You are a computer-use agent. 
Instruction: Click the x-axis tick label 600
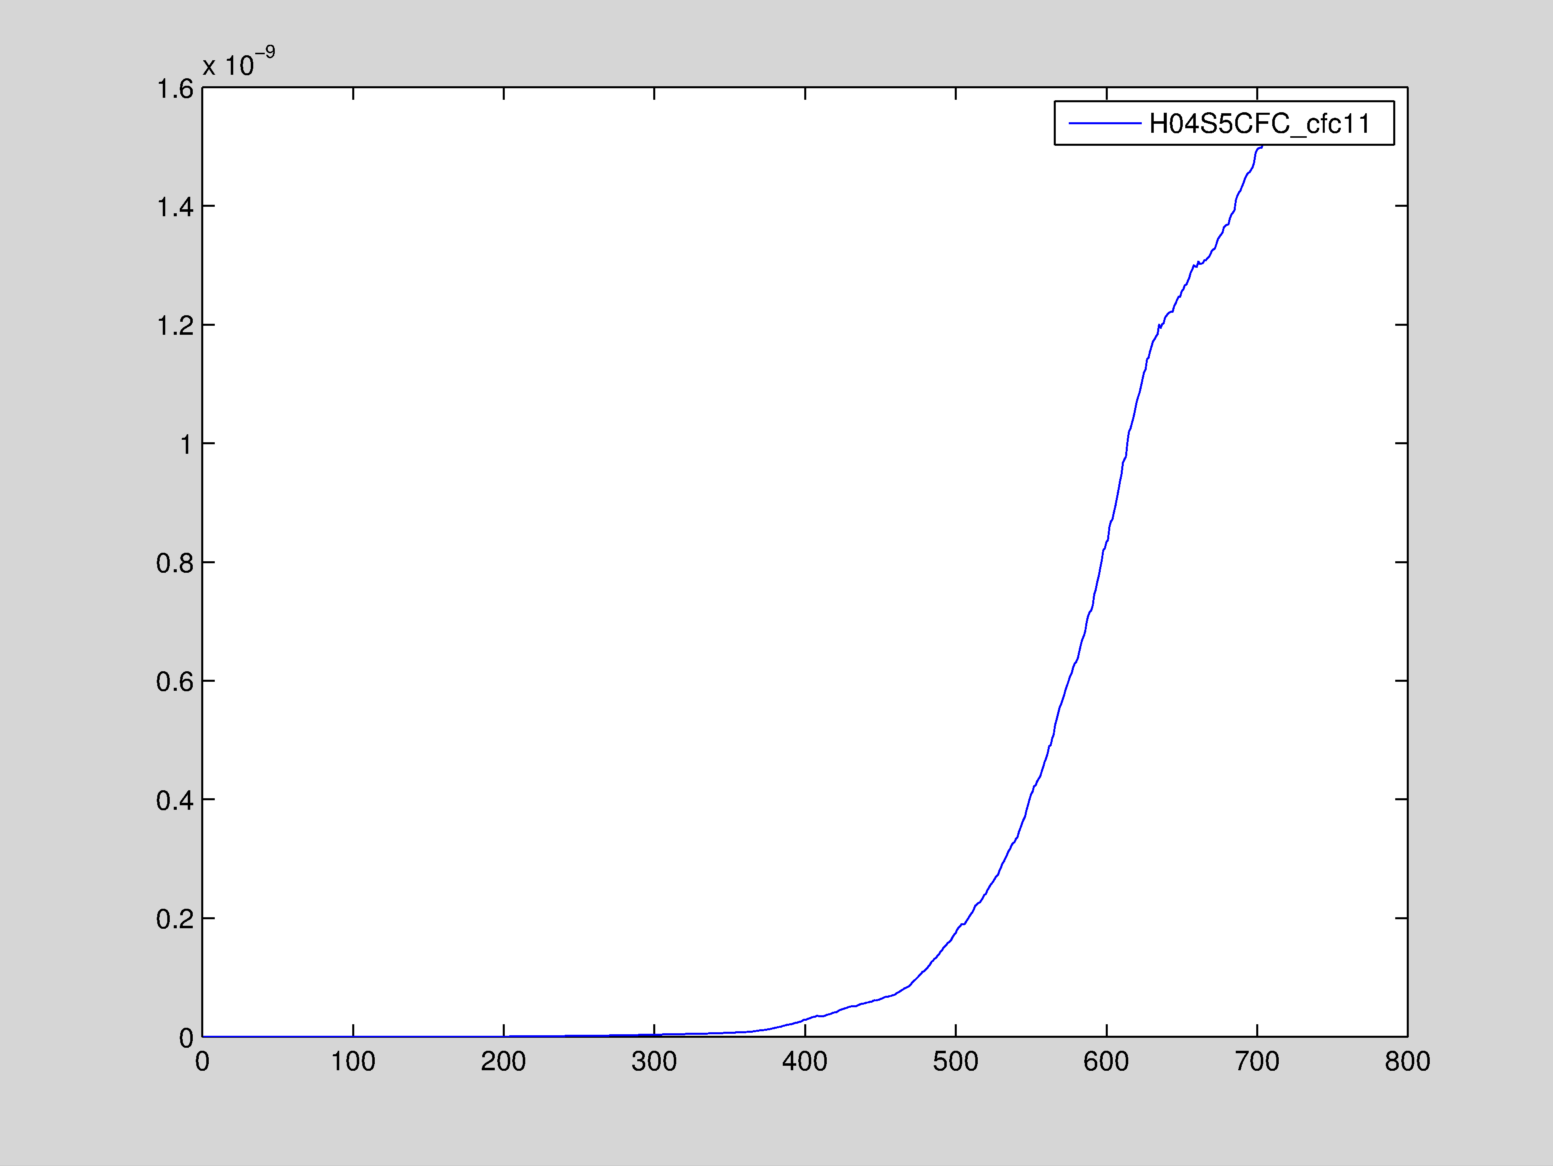1106,1062
